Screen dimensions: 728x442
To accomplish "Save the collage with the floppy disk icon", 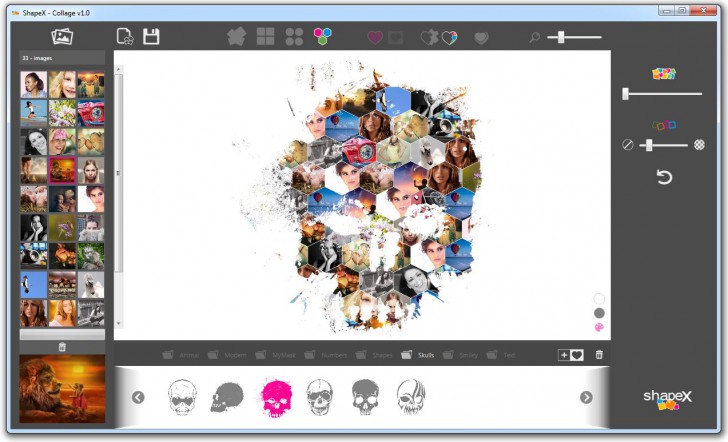I will [151, 36].
